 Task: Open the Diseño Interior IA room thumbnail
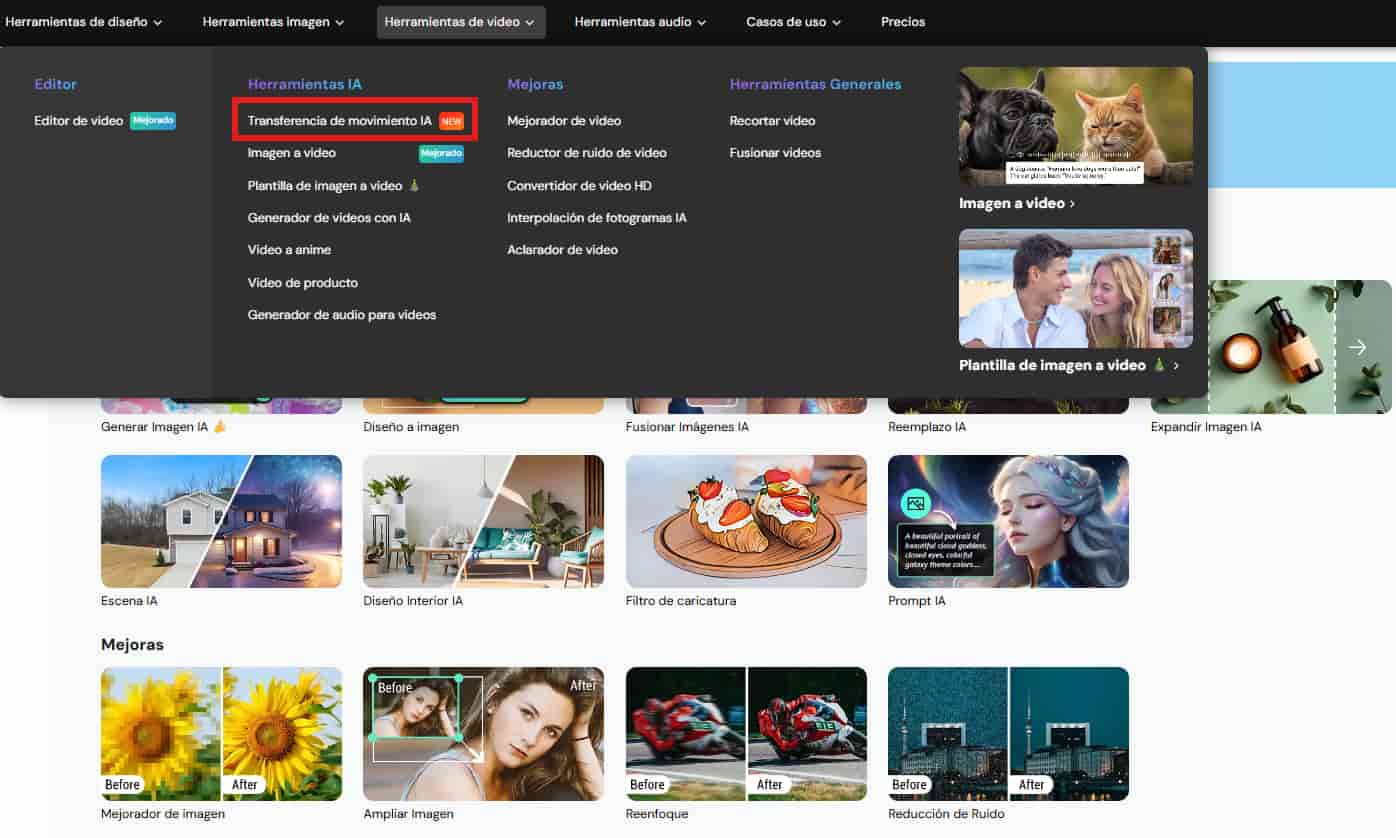[x=483, y=522]
